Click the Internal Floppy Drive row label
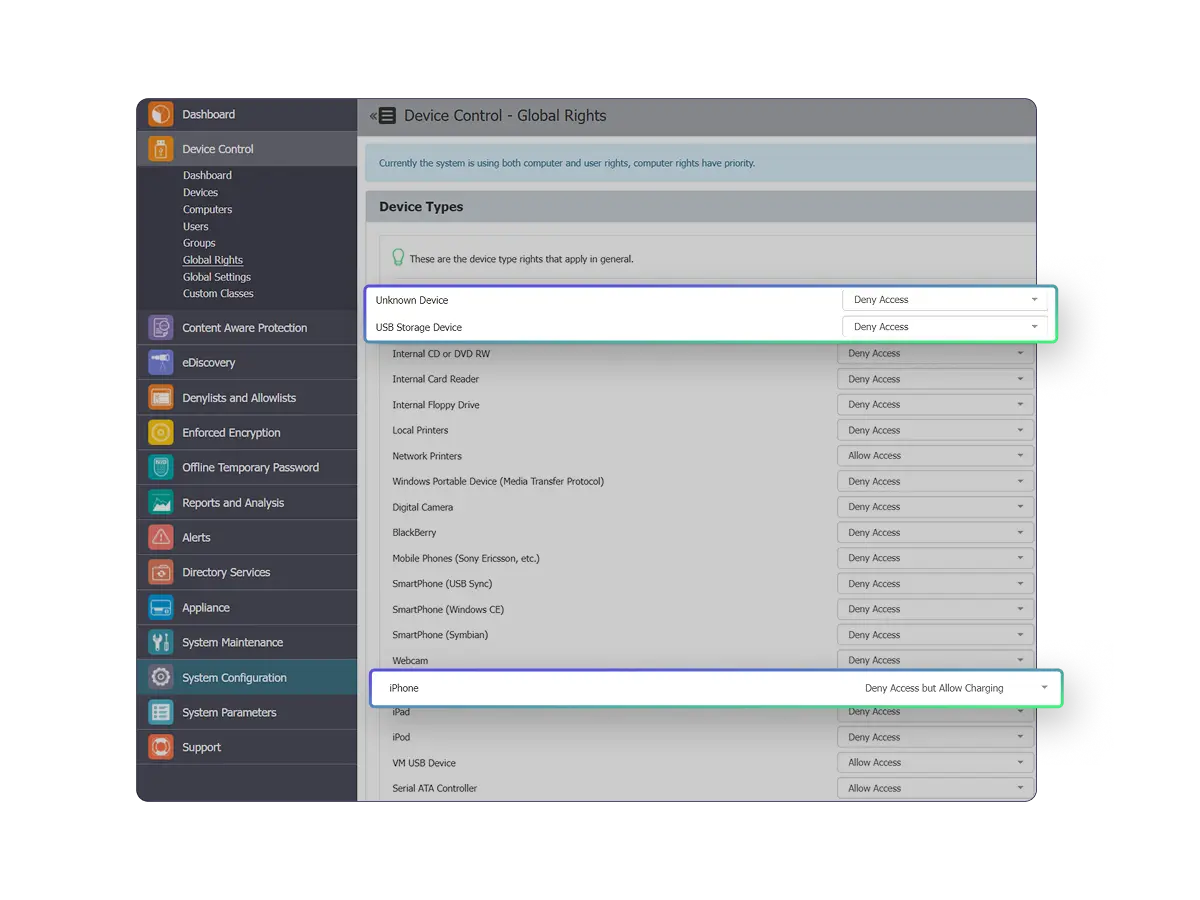 [436, 405]
